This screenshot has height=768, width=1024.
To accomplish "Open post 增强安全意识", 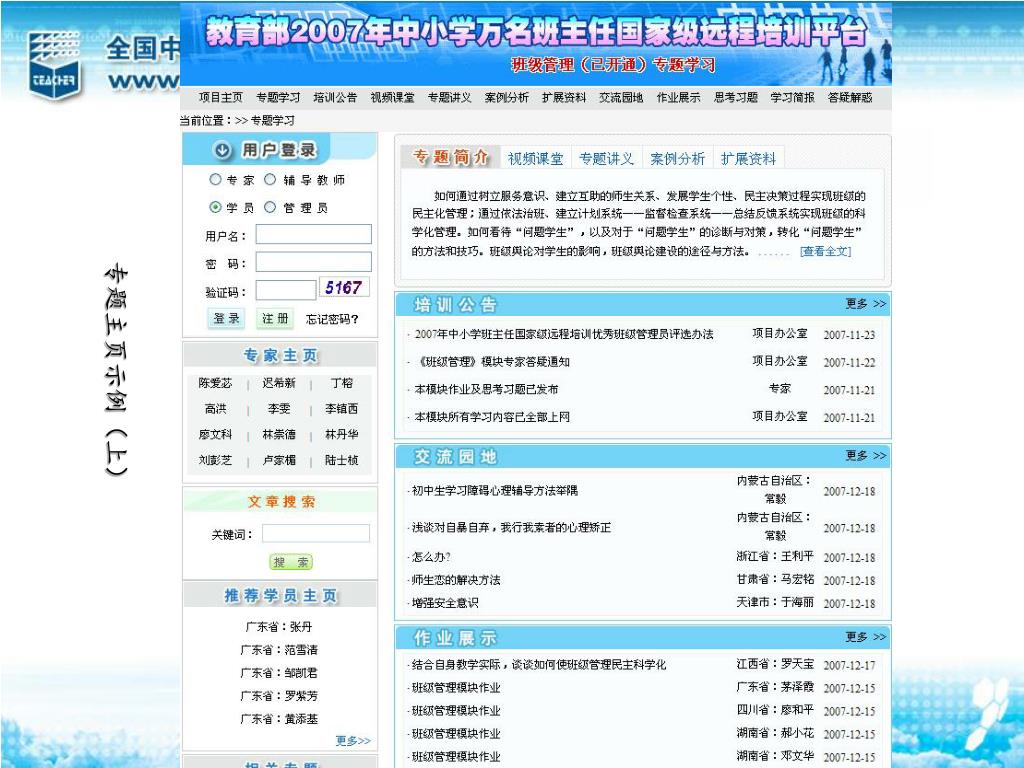I will pyautogui.click(x=445, y=603).
